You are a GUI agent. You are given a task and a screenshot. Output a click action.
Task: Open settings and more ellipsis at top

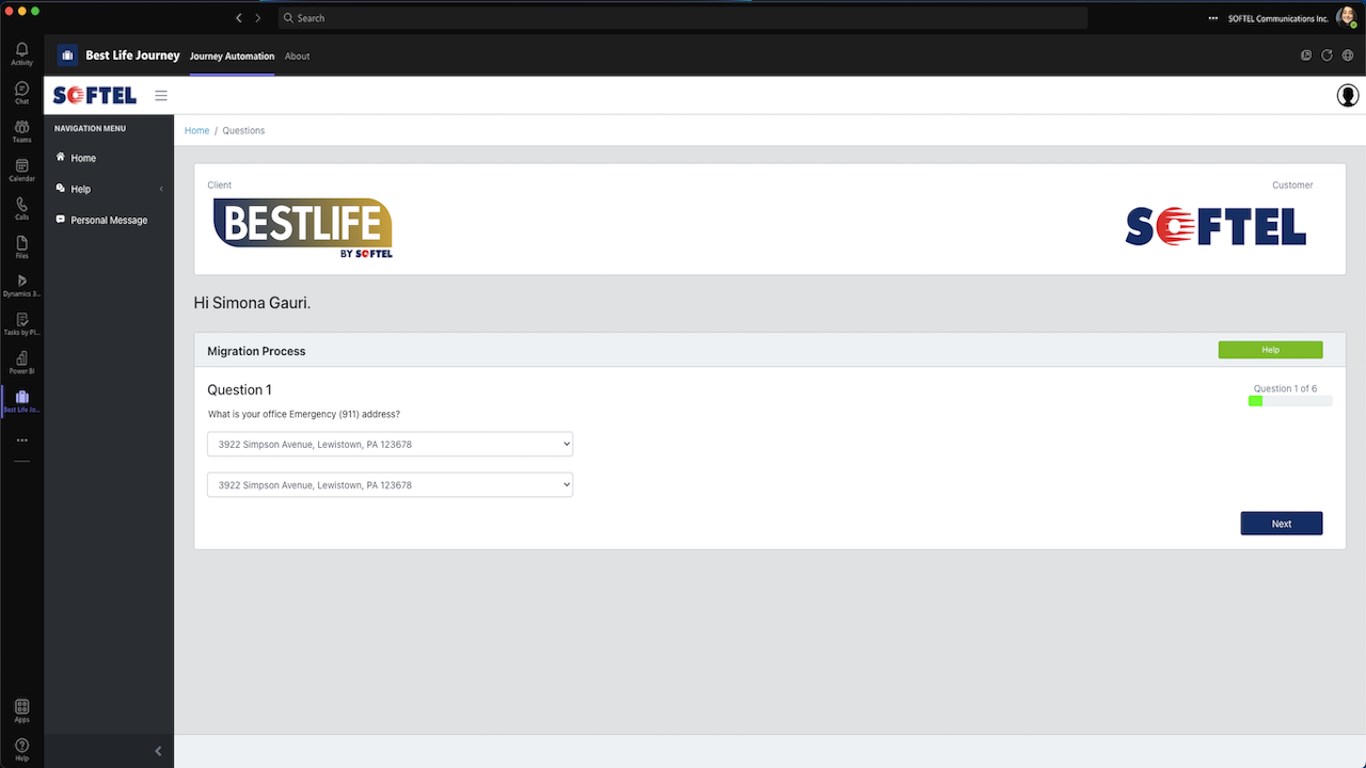(x=1213, y=18)
